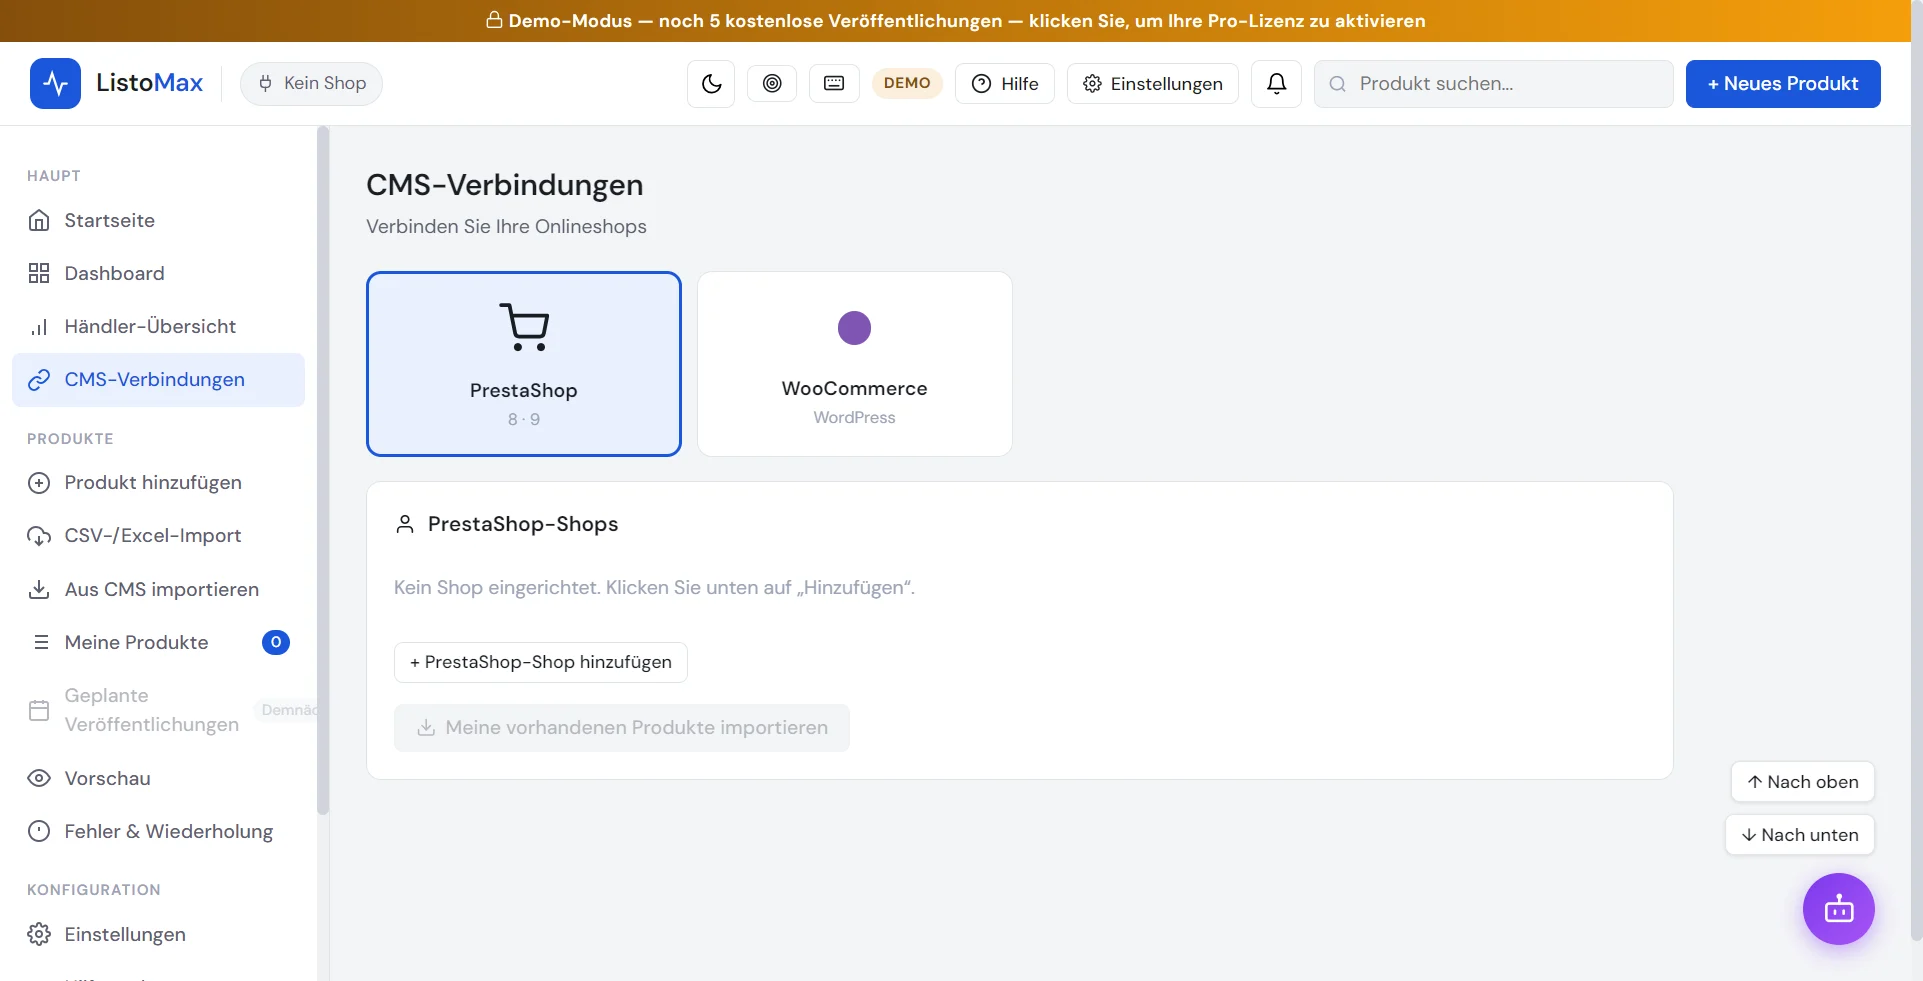Click + PrestaShop-Shop hinzufügen button

click(541, 662)
